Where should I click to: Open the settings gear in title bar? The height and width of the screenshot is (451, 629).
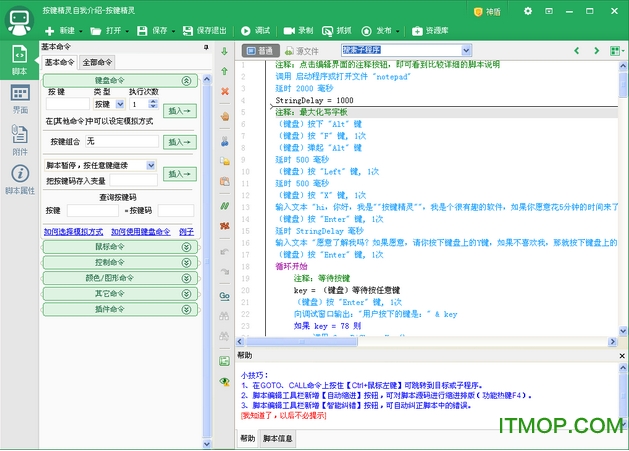tap(528, 11)
